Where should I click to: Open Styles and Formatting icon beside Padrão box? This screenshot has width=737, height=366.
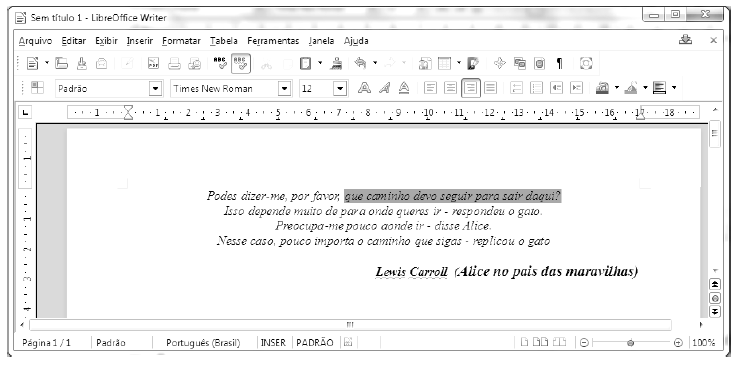pos(37,88)
